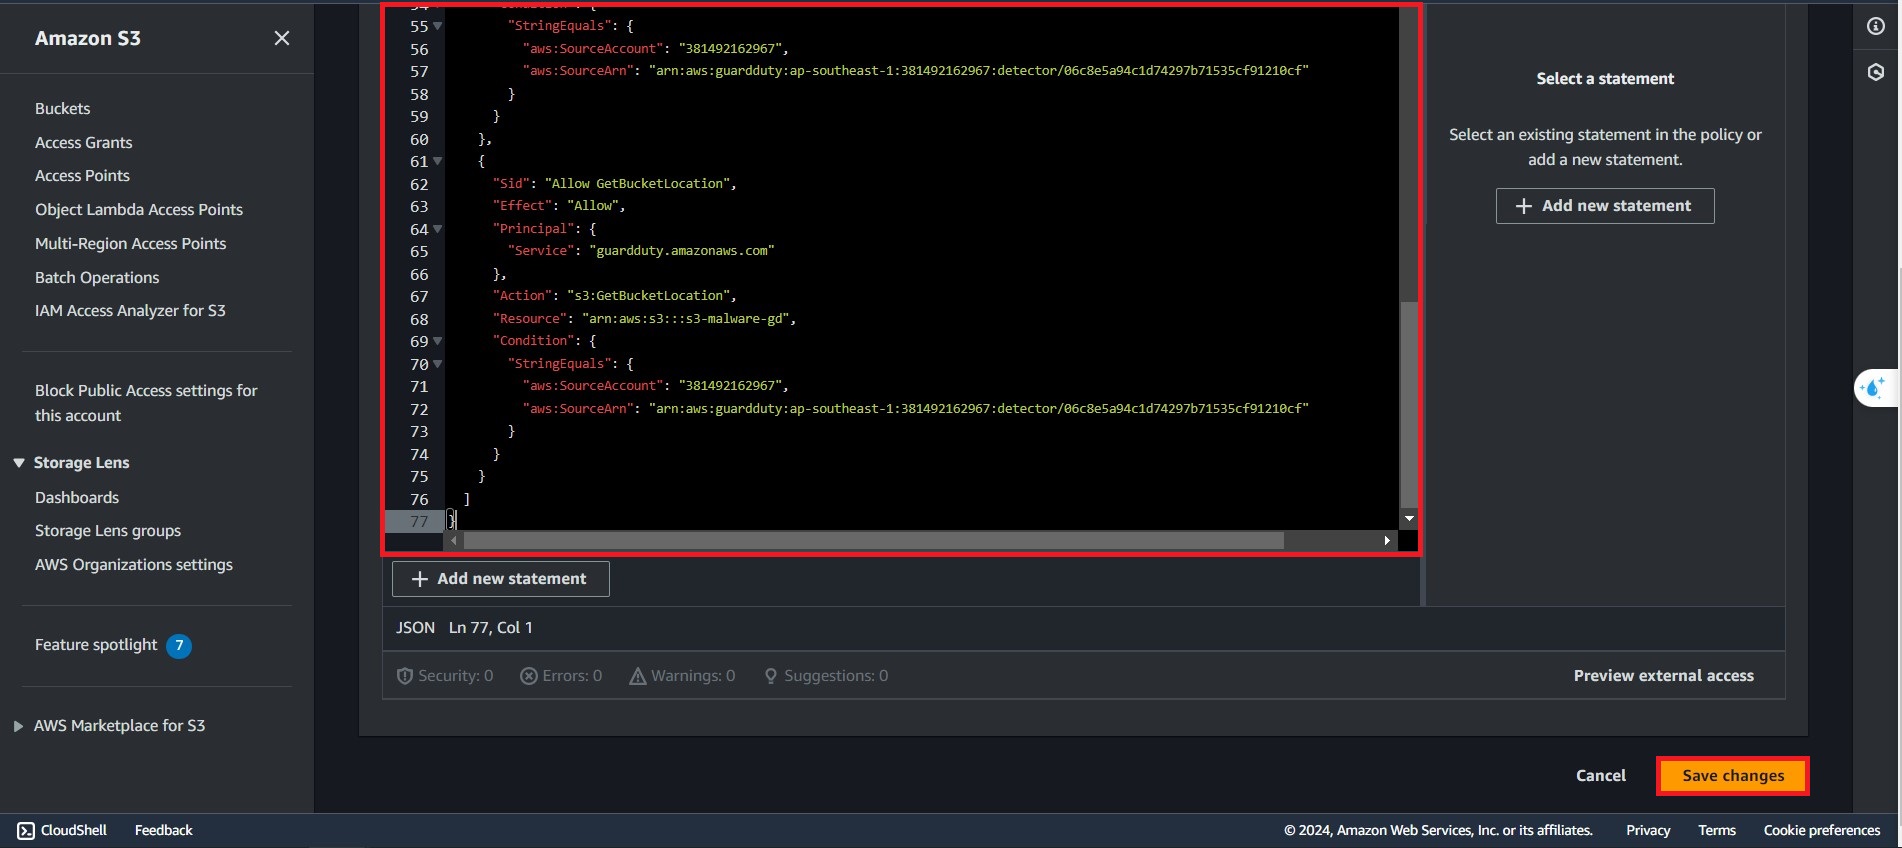1902x848 pixels.
Task: Save changes to the bucket policy
Action: [1732, 776]
